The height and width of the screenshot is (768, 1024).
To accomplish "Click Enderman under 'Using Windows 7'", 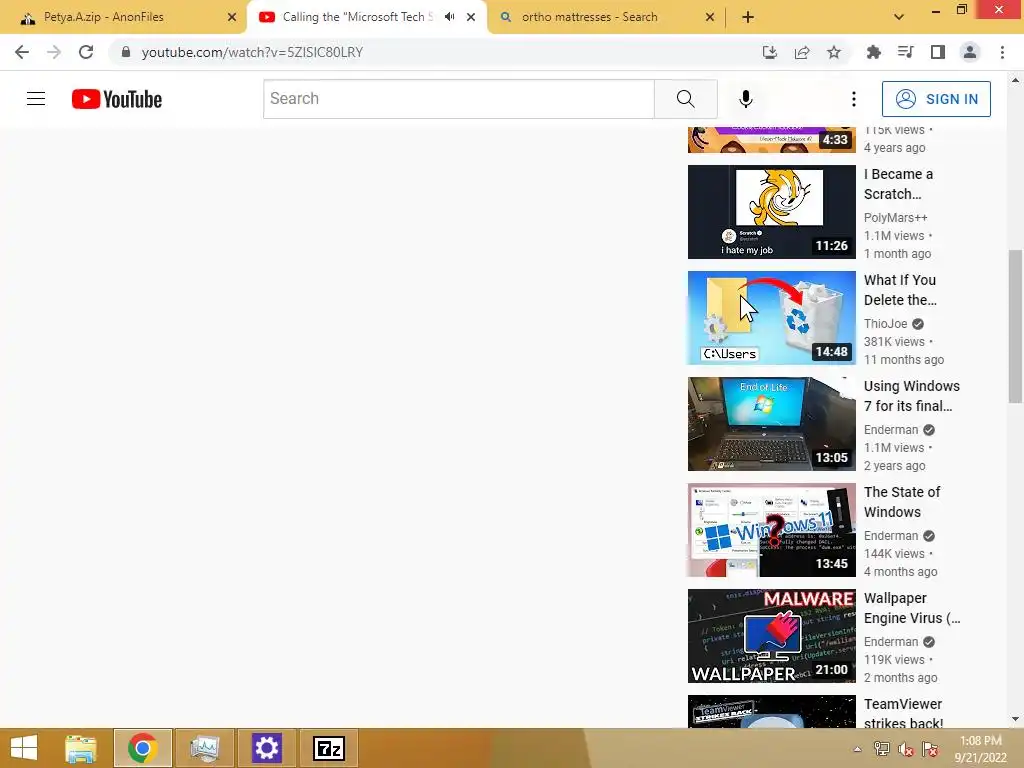I will [x=891, y=430].
